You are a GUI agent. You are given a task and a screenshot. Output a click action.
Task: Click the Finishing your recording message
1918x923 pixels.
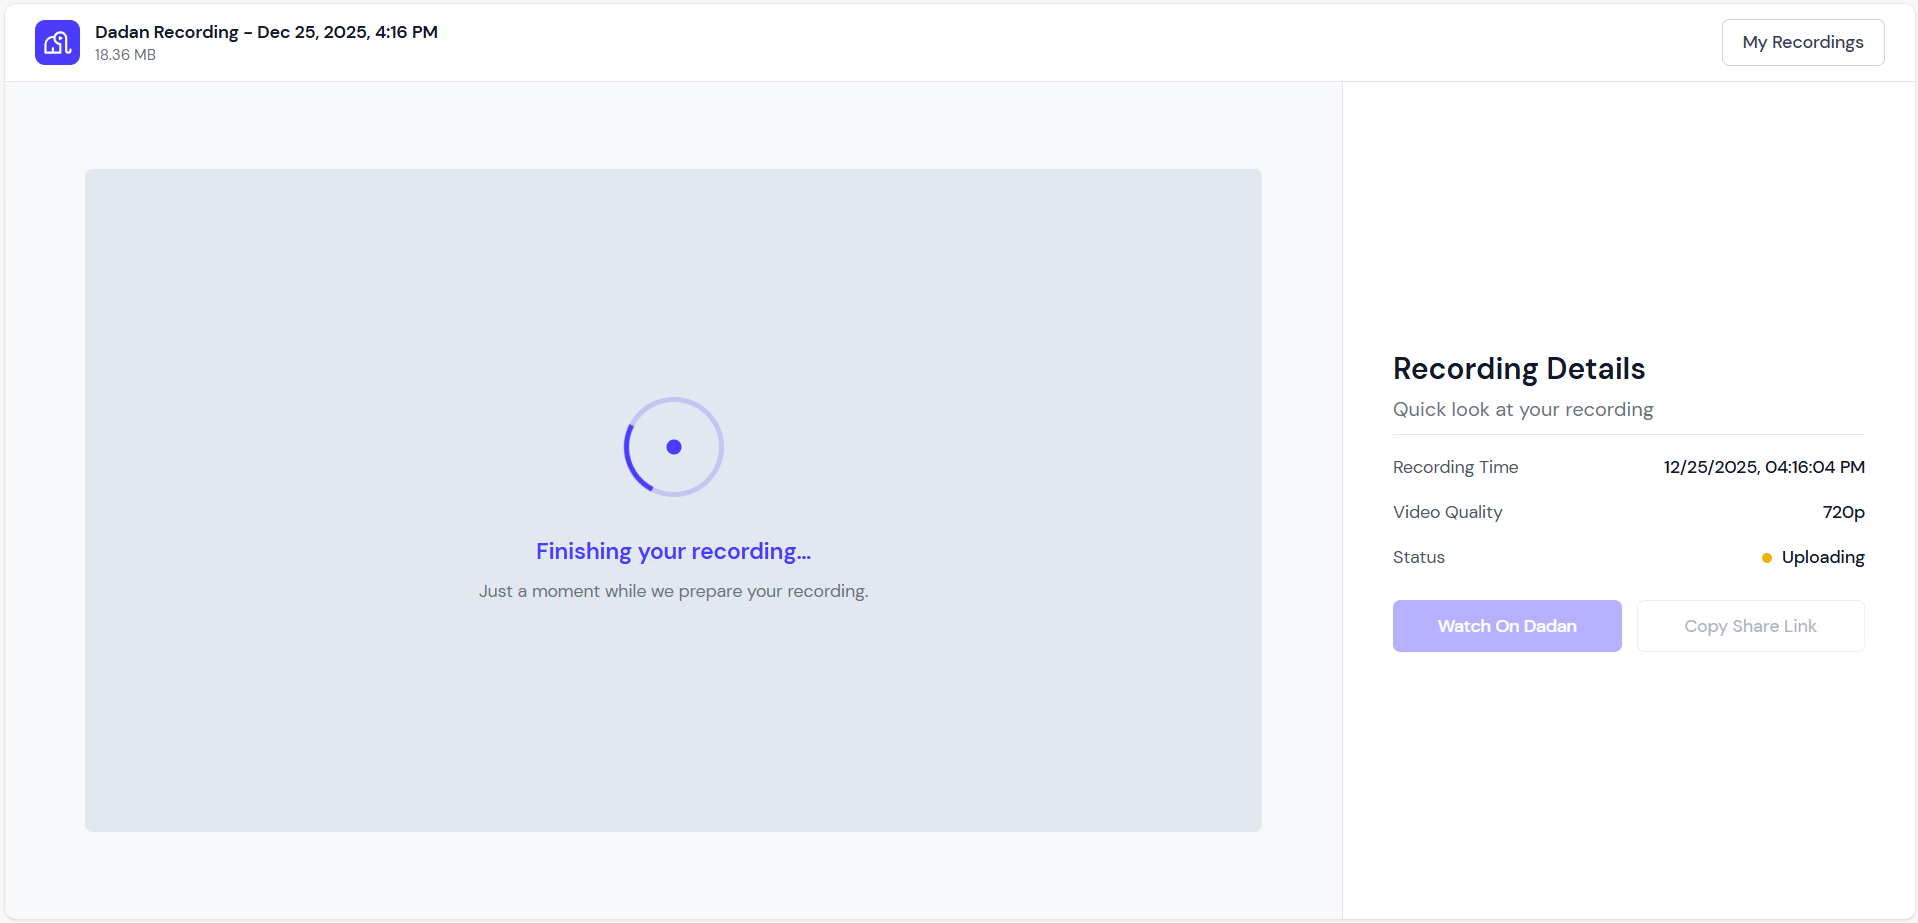coord(673,551)
